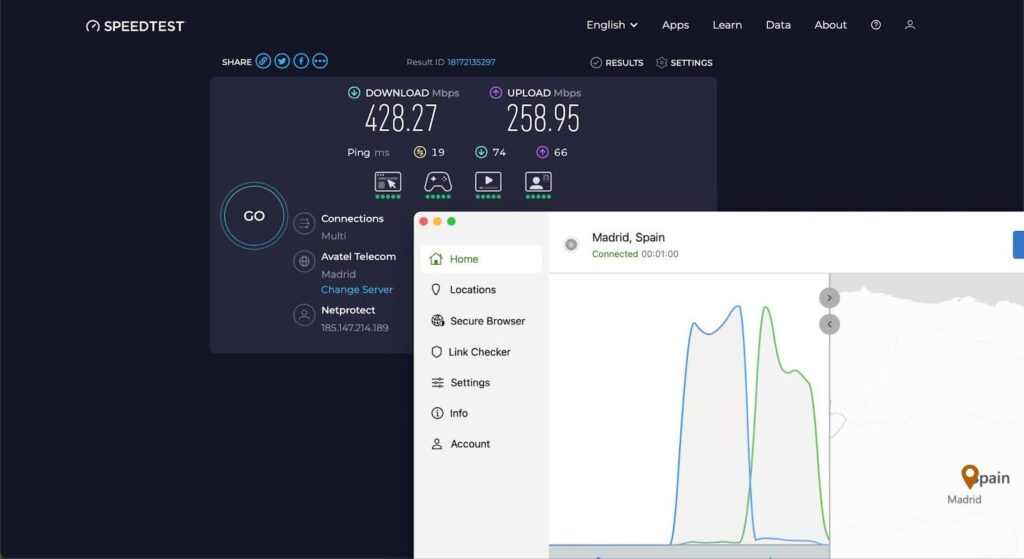
Task: Click the Madrid map pin
Action: [969, 476]
